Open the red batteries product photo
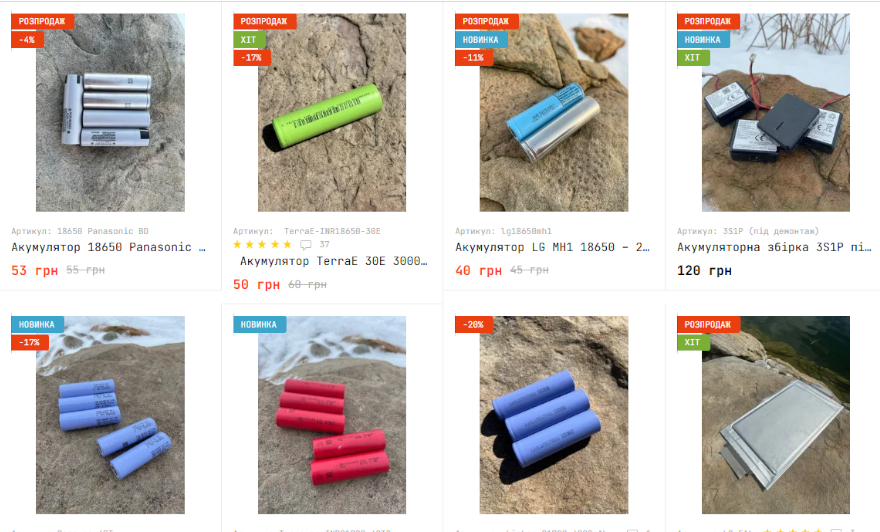The image size is (880, 532). coord(332,415)
